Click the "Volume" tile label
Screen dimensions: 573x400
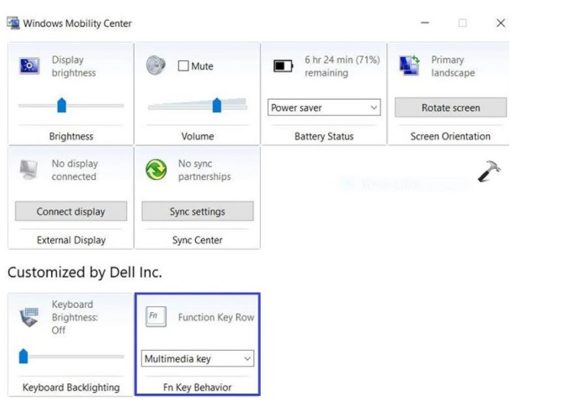[x=198, y=136]
